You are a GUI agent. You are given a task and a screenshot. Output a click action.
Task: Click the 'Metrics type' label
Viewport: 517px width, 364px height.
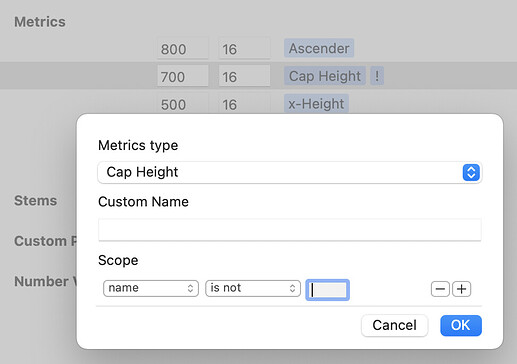138,146
